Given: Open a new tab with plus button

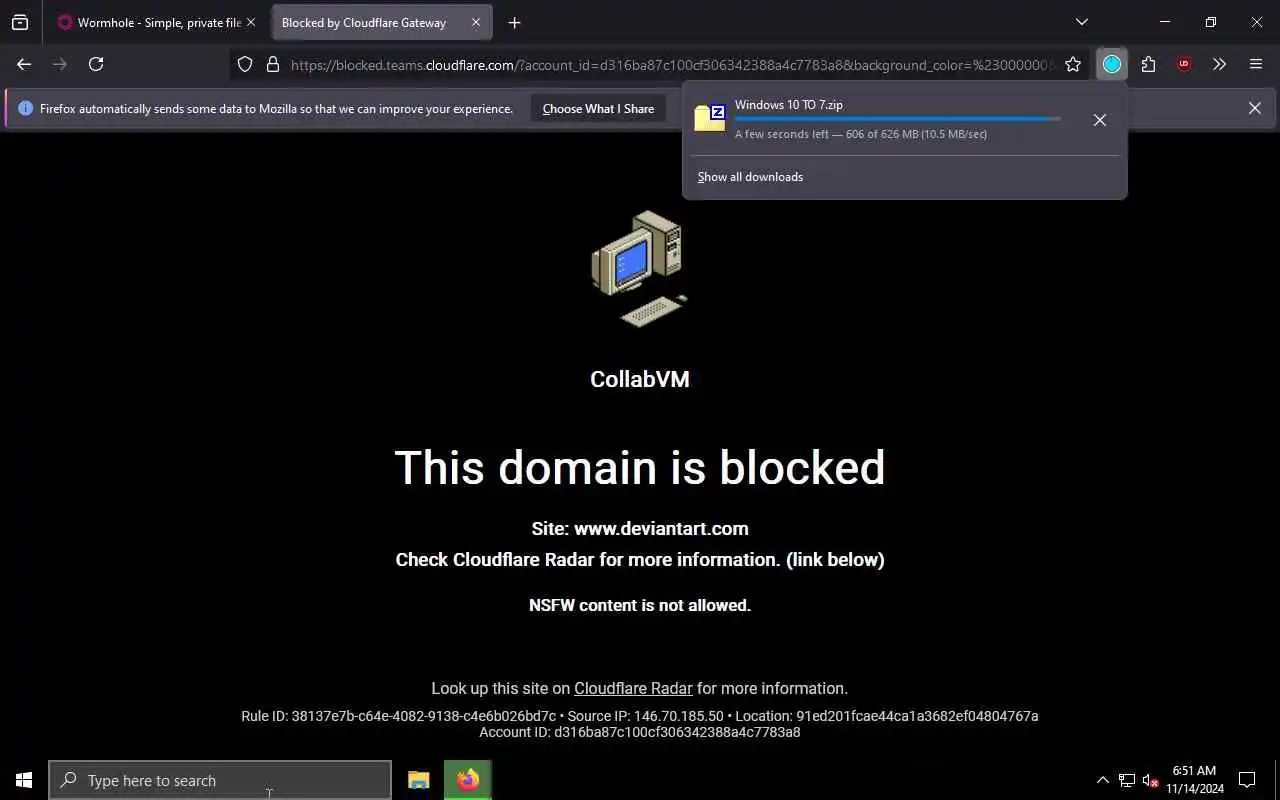Looking at the screenshot, I should (514, 22).
